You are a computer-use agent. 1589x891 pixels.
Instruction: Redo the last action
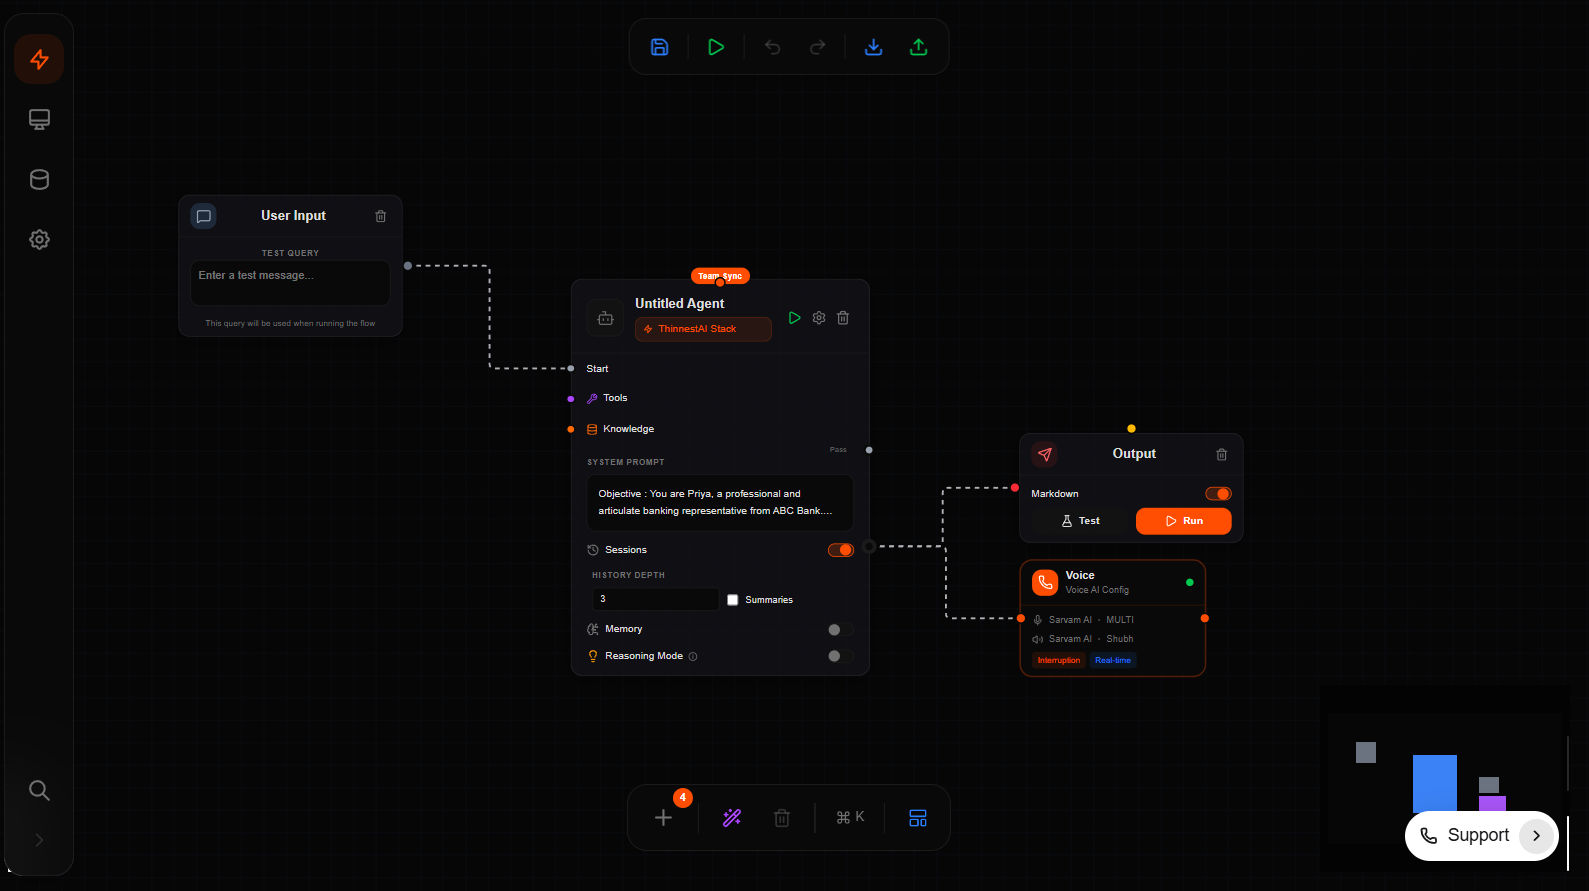click(818, 47)
